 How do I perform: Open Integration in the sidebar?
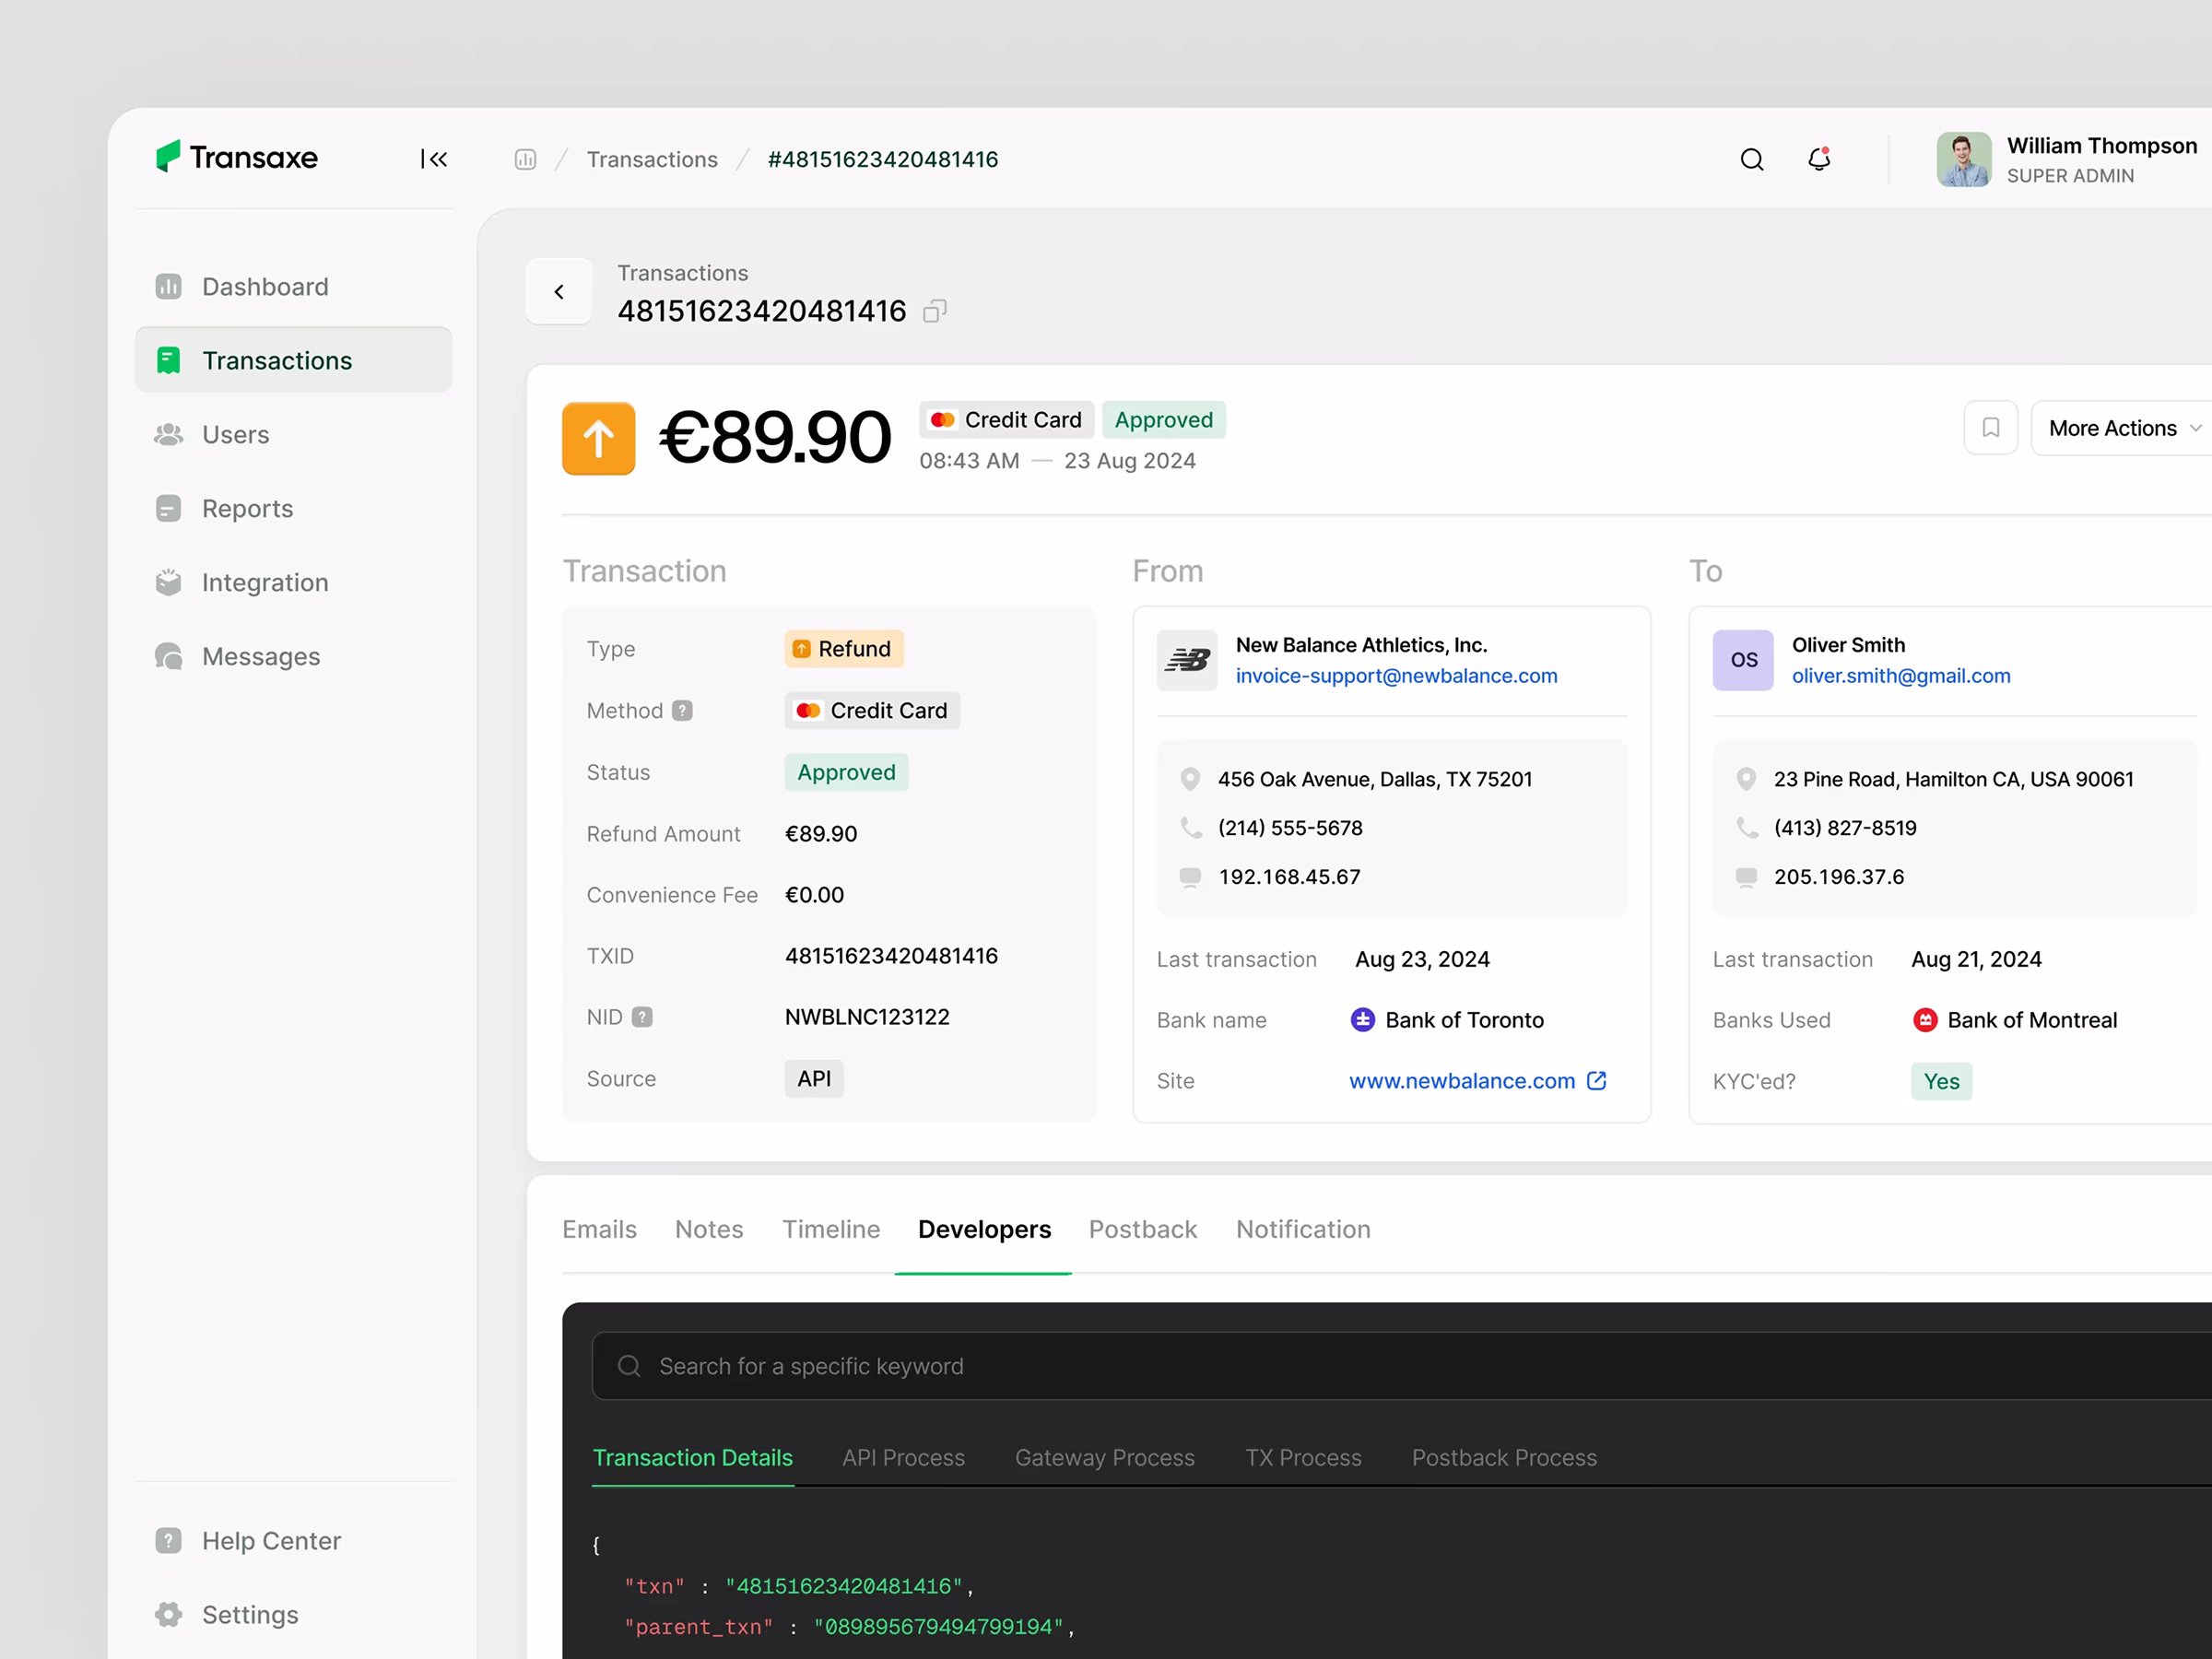point(293,582)
